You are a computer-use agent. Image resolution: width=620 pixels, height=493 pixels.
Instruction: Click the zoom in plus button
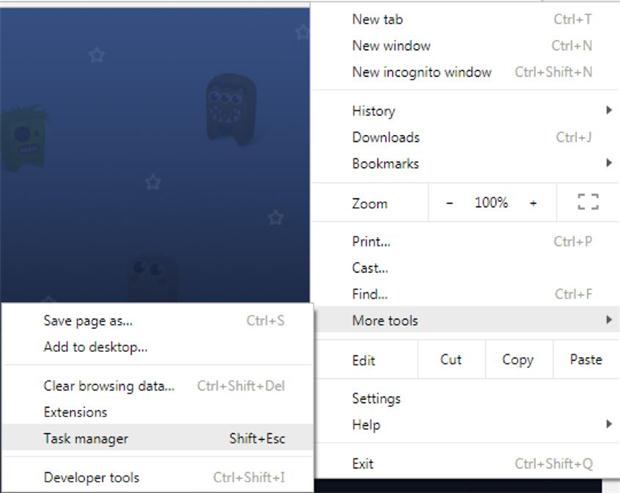click(x=533, y=203)
